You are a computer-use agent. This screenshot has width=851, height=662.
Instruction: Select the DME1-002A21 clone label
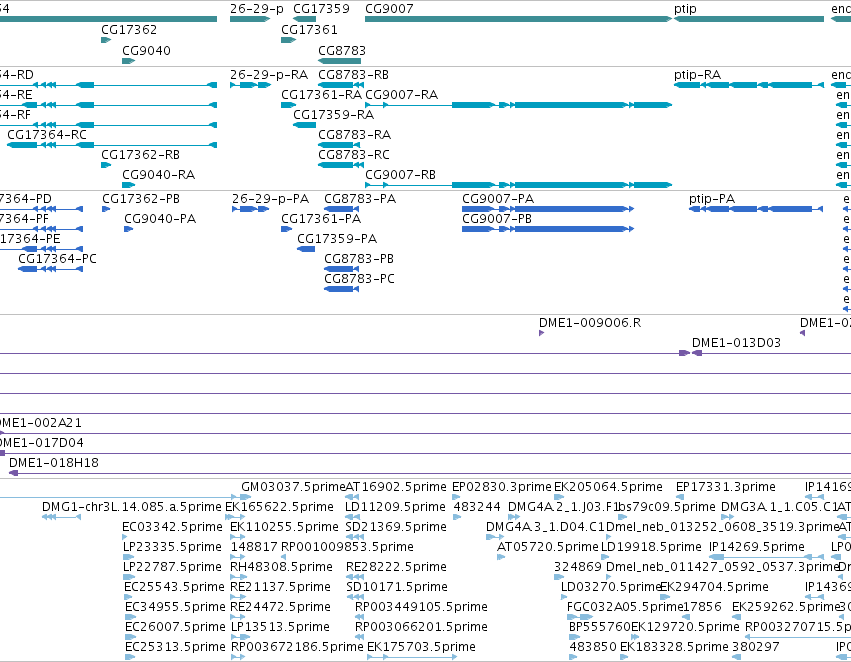[x=40, y=423]
